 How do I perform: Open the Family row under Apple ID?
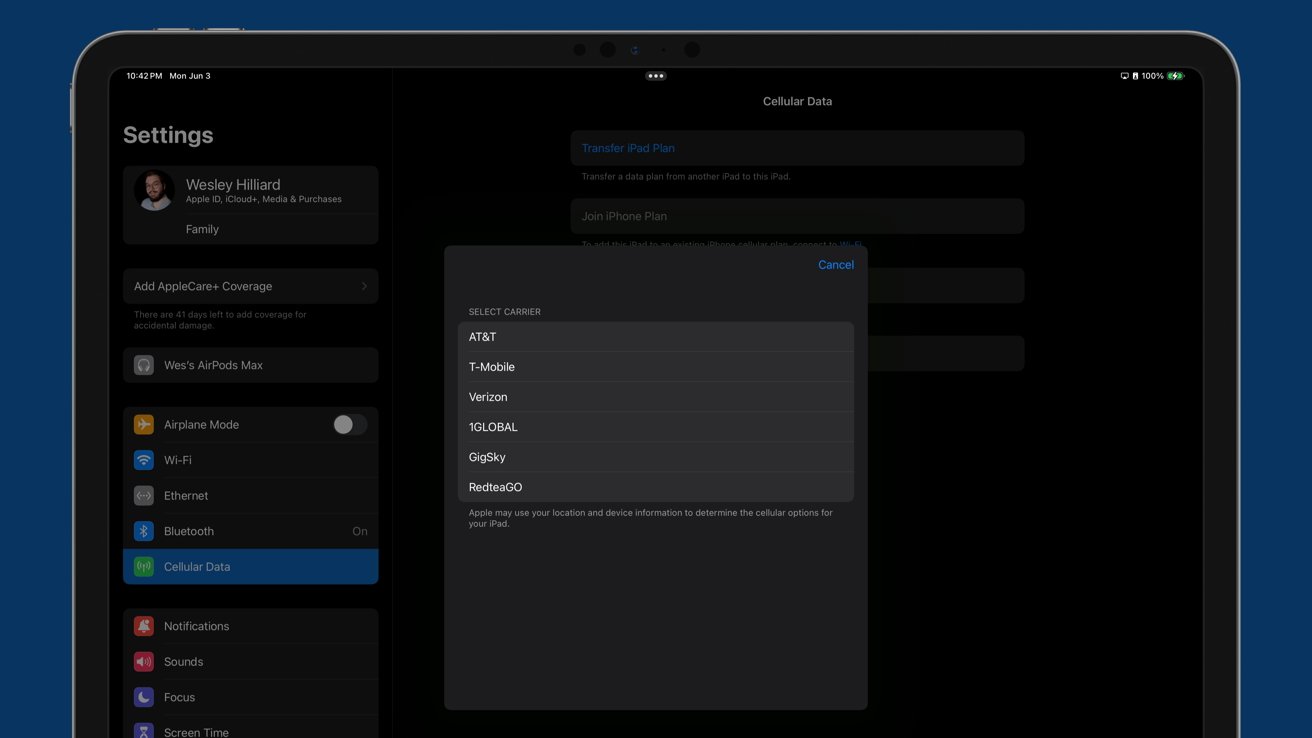pyautogui.click(x=250, y=229)
